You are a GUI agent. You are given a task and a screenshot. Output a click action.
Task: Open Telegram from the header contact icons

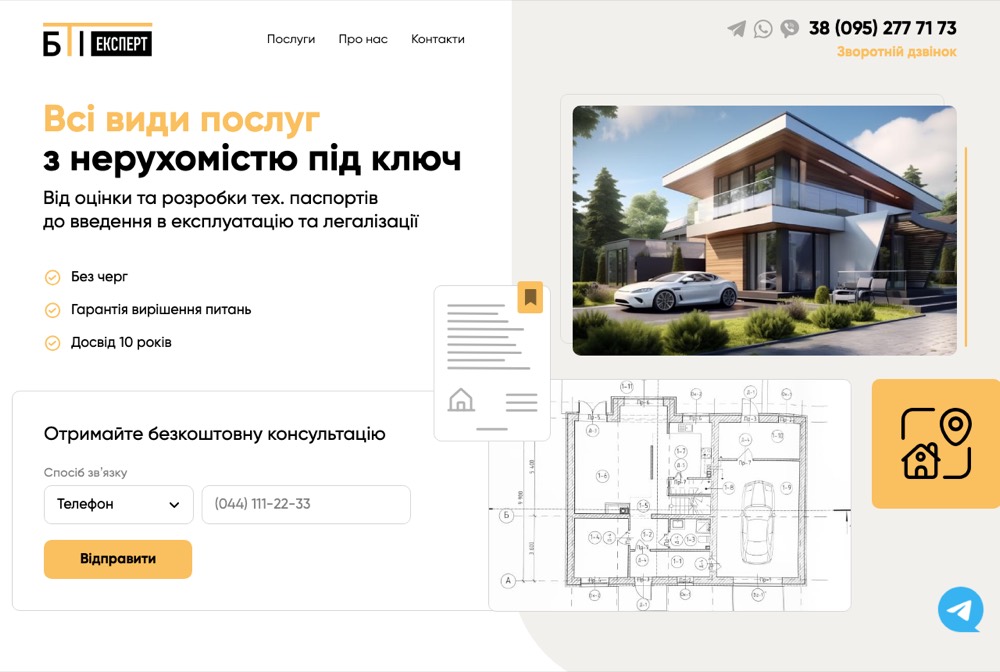tap(737, 29)
